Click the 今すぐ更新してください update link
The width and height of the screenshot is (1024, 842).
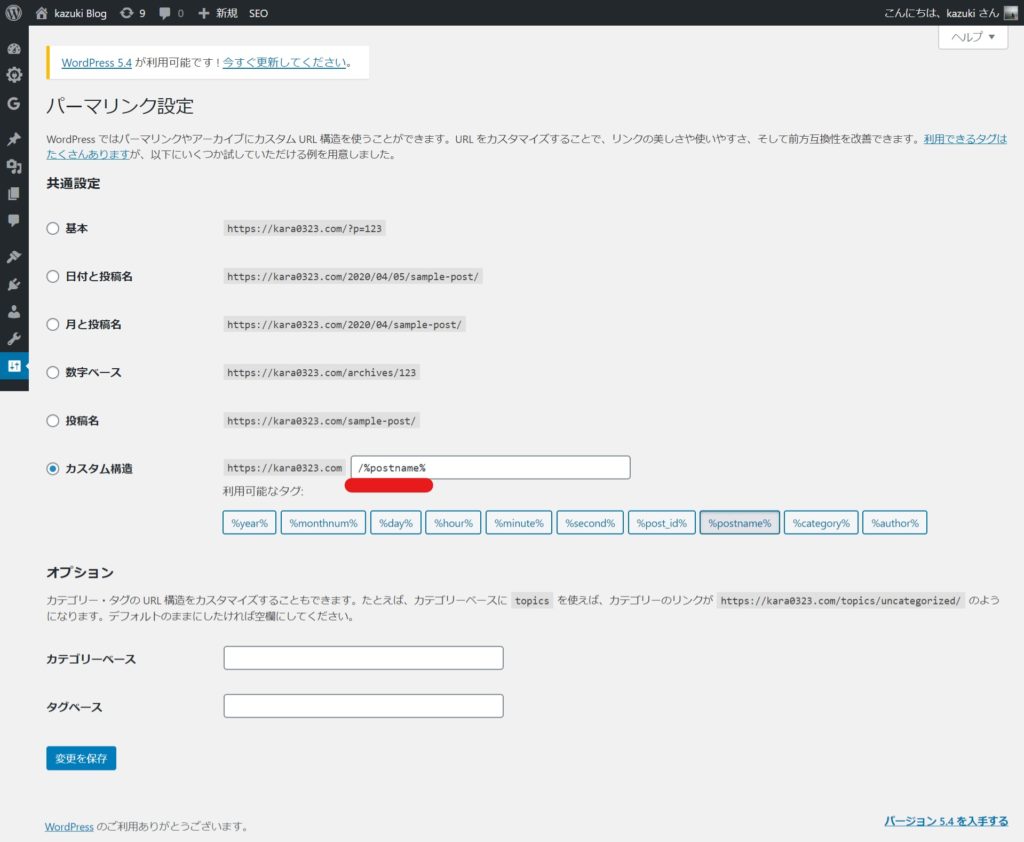285,62
